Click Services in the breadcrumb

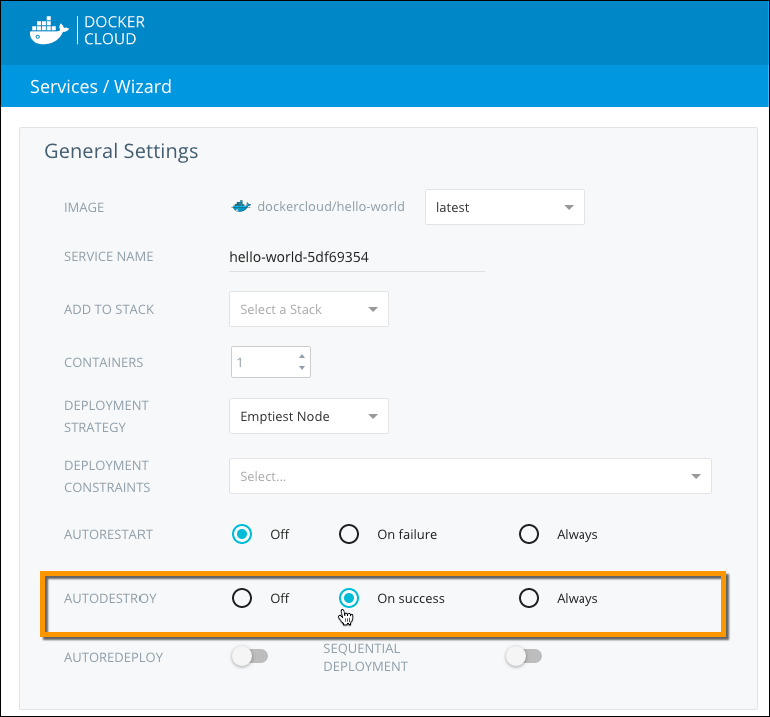(x=64, y=87)
